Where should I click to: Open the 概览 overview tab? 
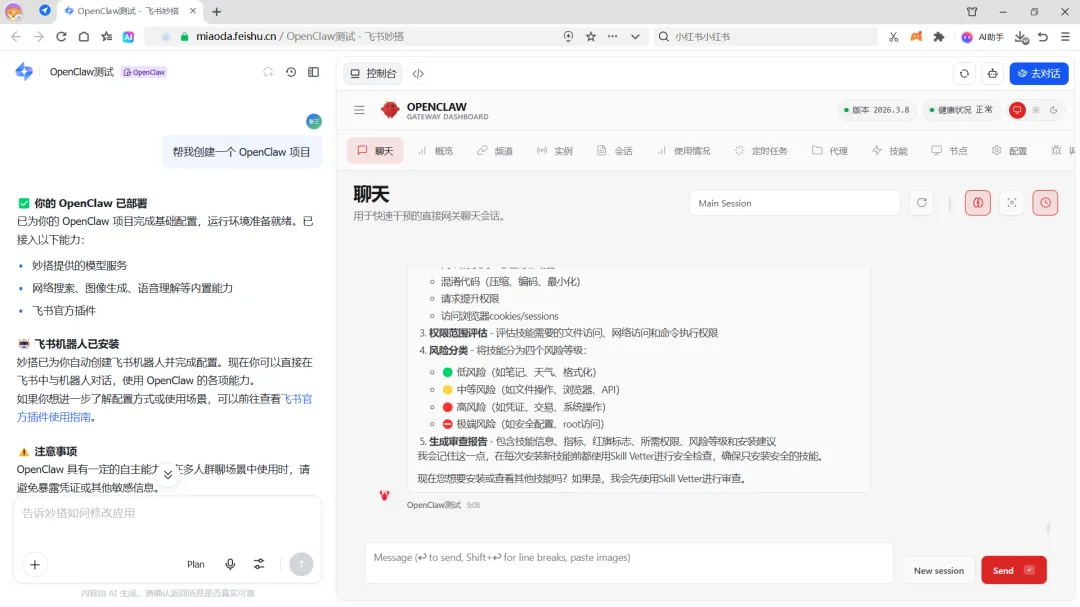click(435, 151)
